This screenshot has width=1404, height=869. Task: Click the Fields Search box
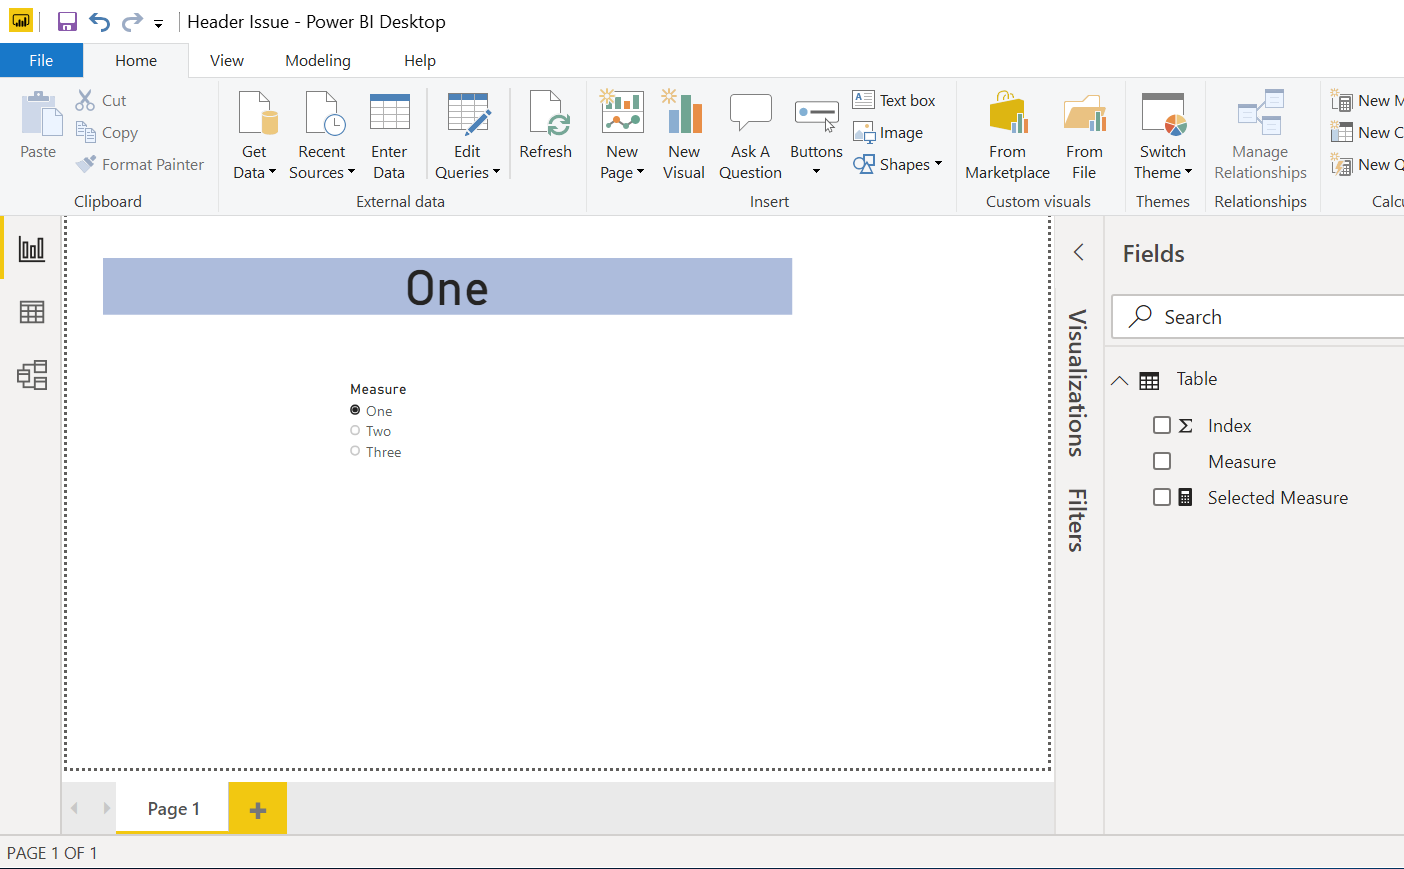point(1260,317)
